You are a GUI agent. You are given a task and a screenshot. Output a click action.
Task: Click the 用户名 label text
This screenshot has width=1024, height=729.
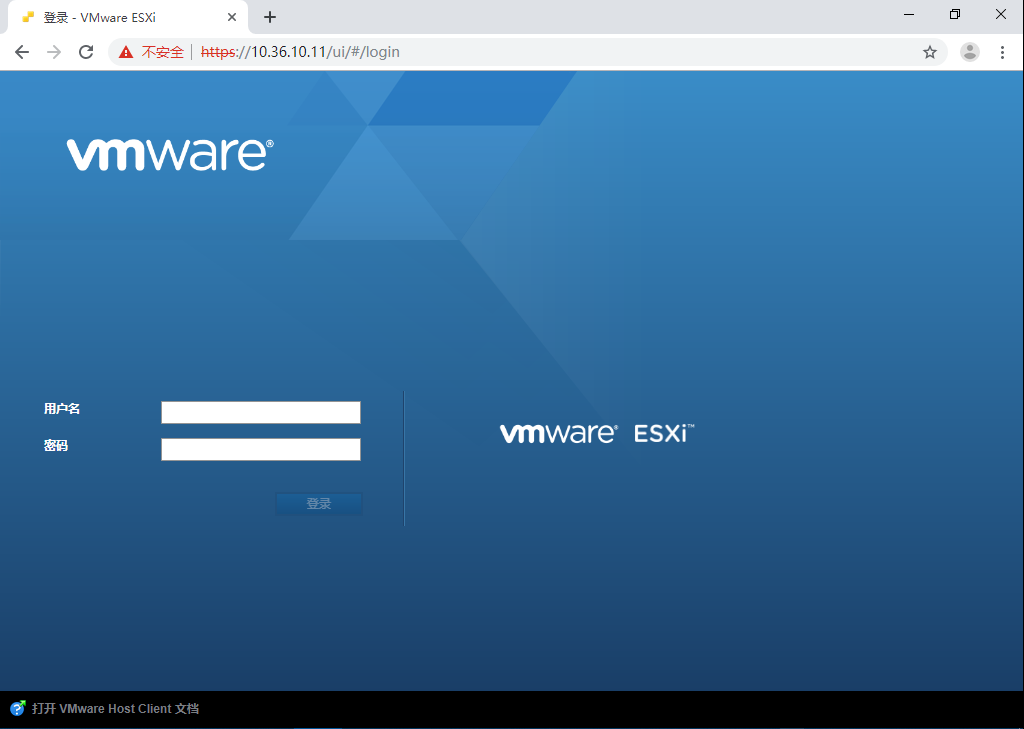coord(61,409)
